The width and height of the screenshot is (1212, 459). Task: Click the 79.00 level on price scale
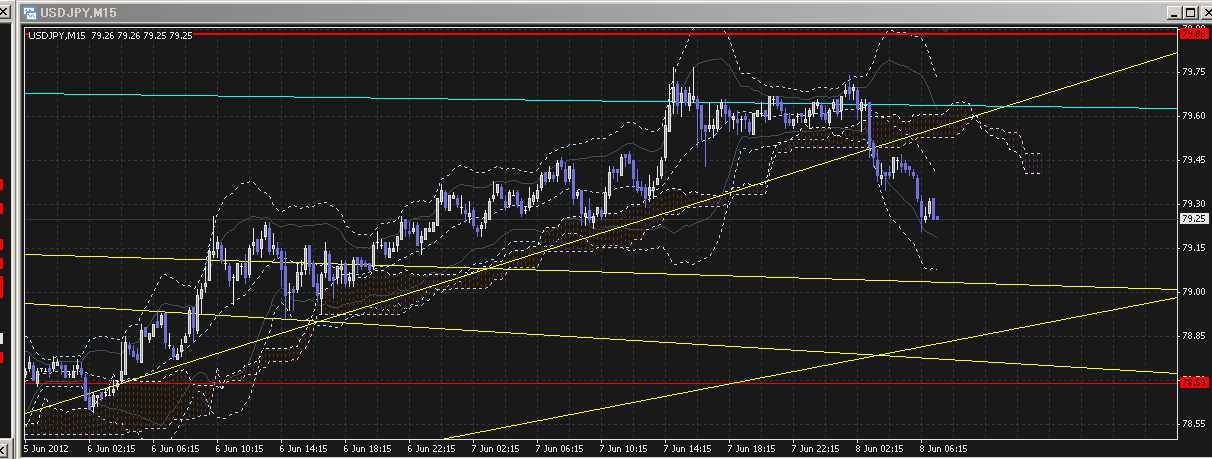click(1192, 292)
